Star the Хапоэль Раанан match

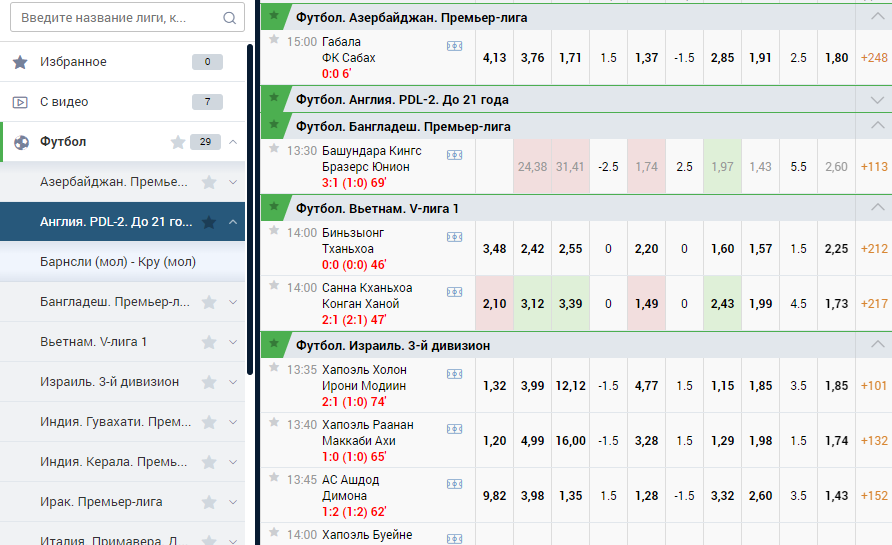tap(274, 423)
